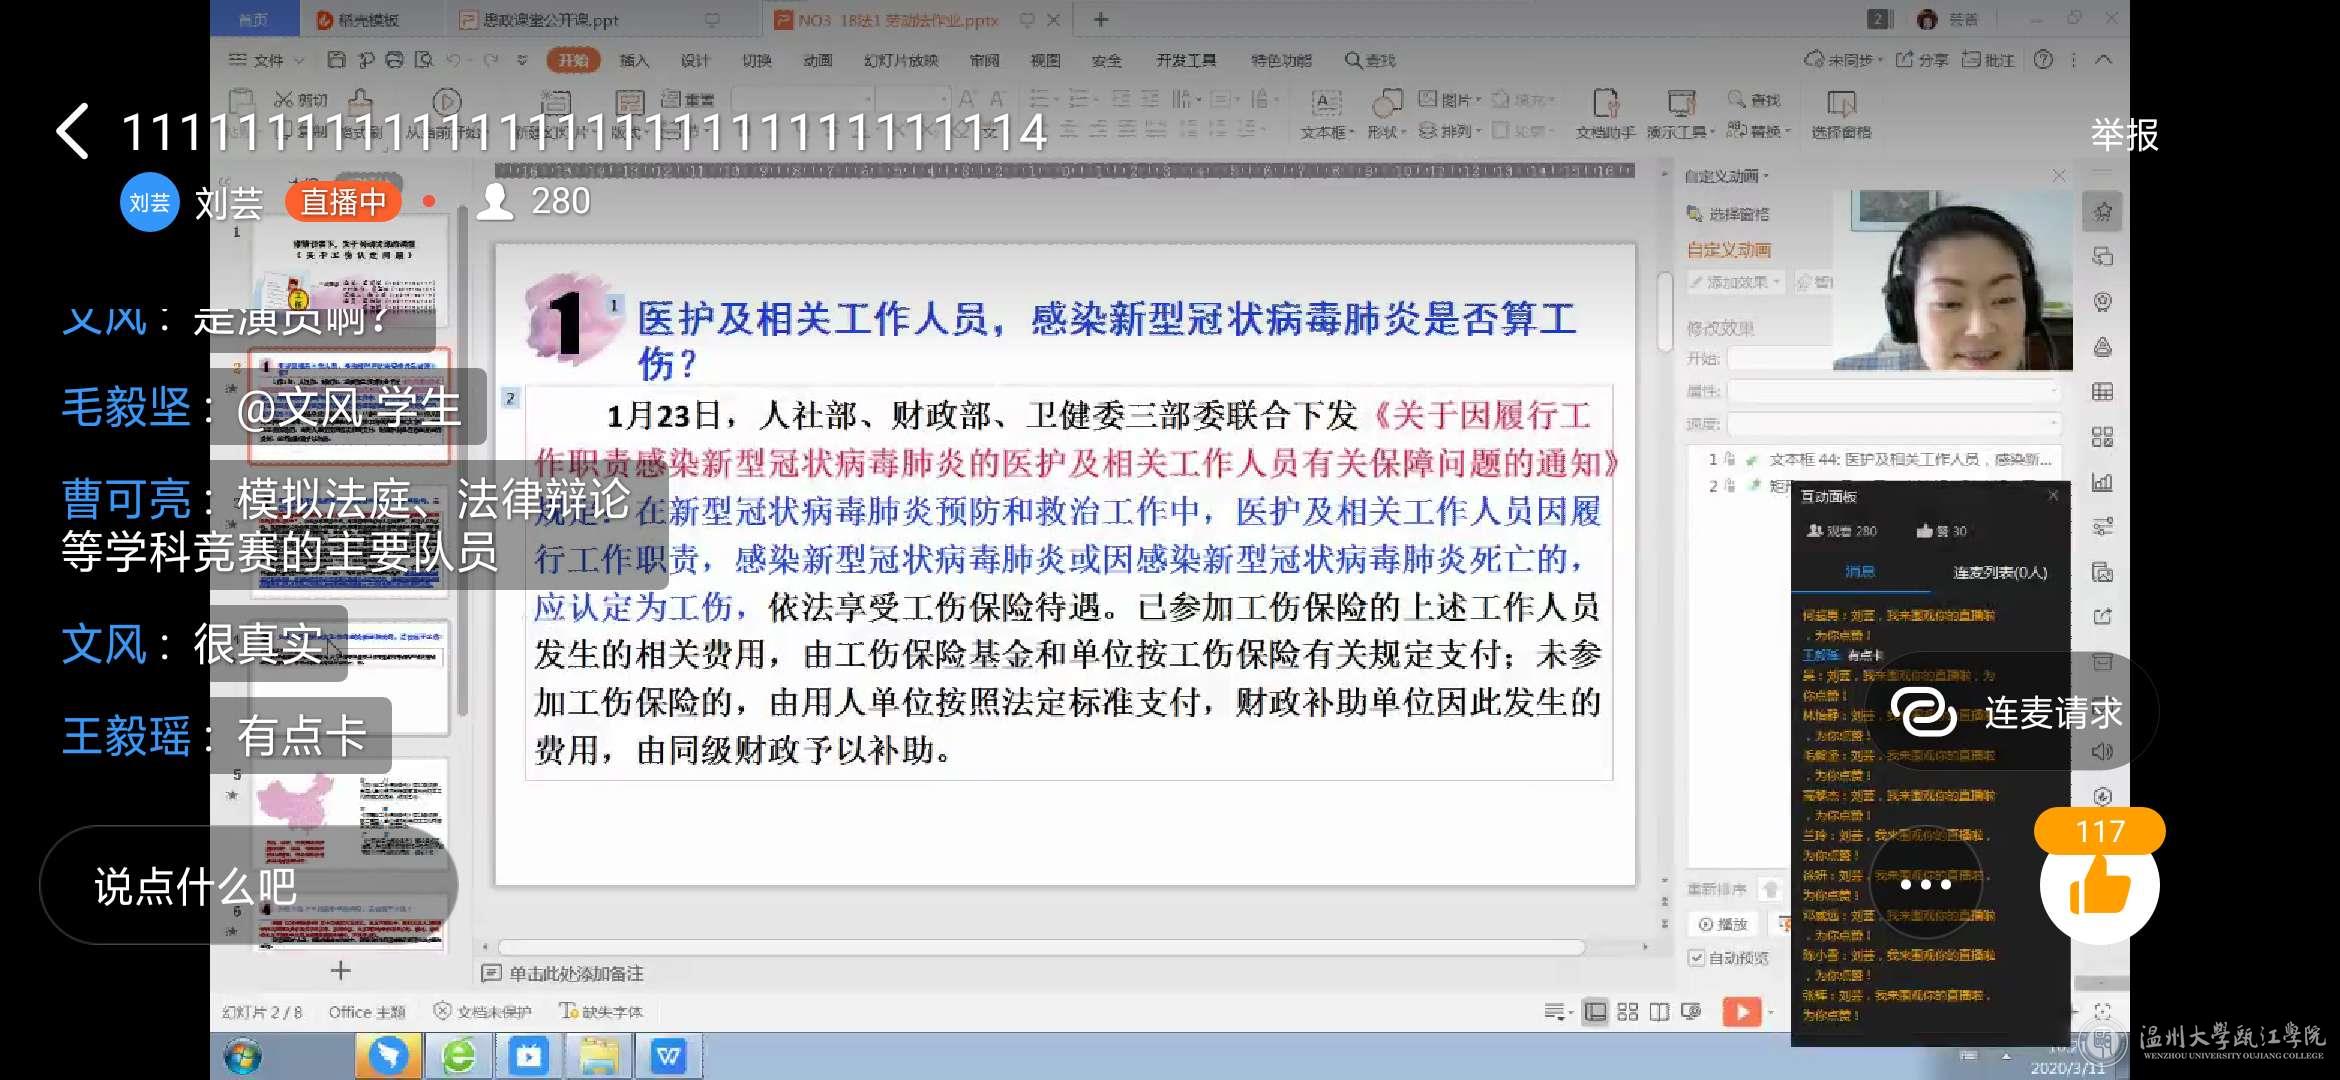Click the sliders settings icon in right sidebar
Image resolution: width=2340 pixels, height=1080 pixels.
pyautogui.click(x=2103, y=526)
